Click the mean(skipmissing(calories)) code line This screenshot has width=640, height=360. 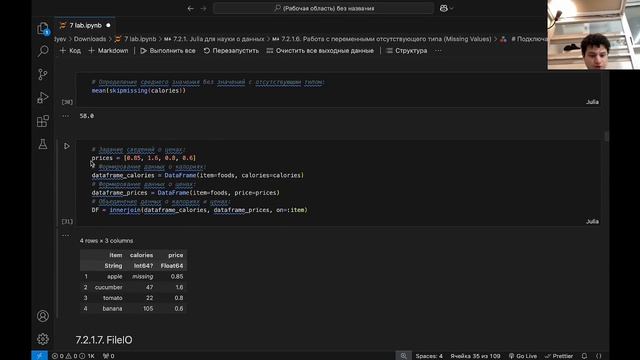click(x=139, y=91)
